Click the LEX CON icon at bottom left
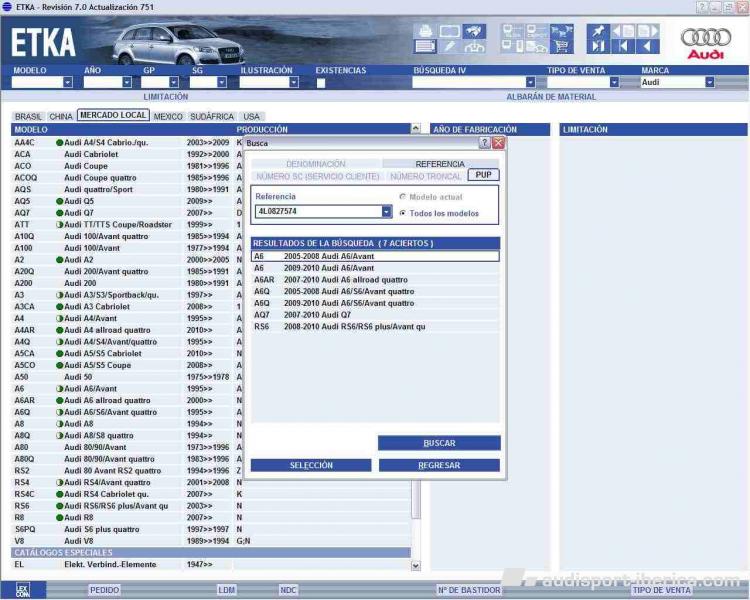 23,589
